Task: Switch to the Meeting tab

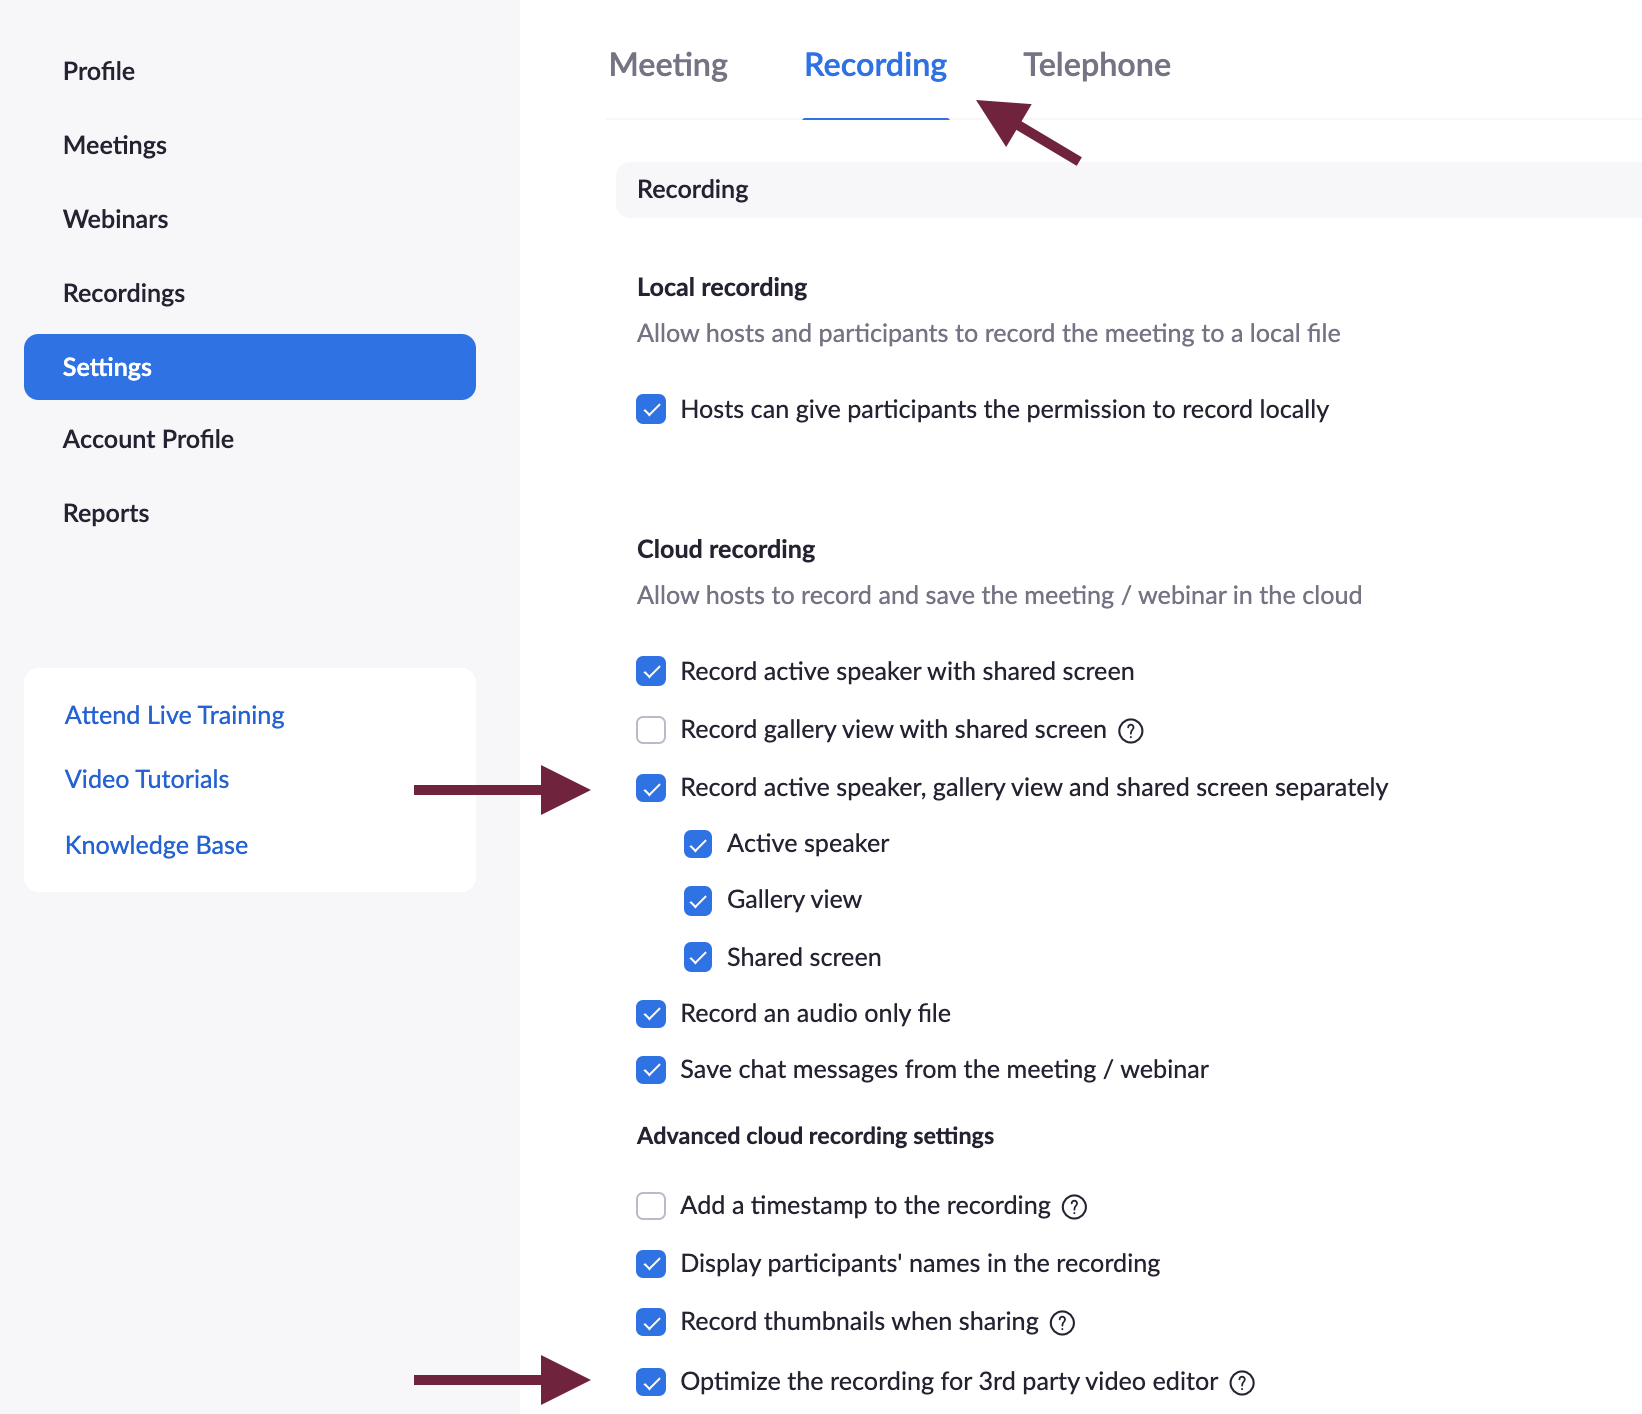Action: click(x=668, y=65)
